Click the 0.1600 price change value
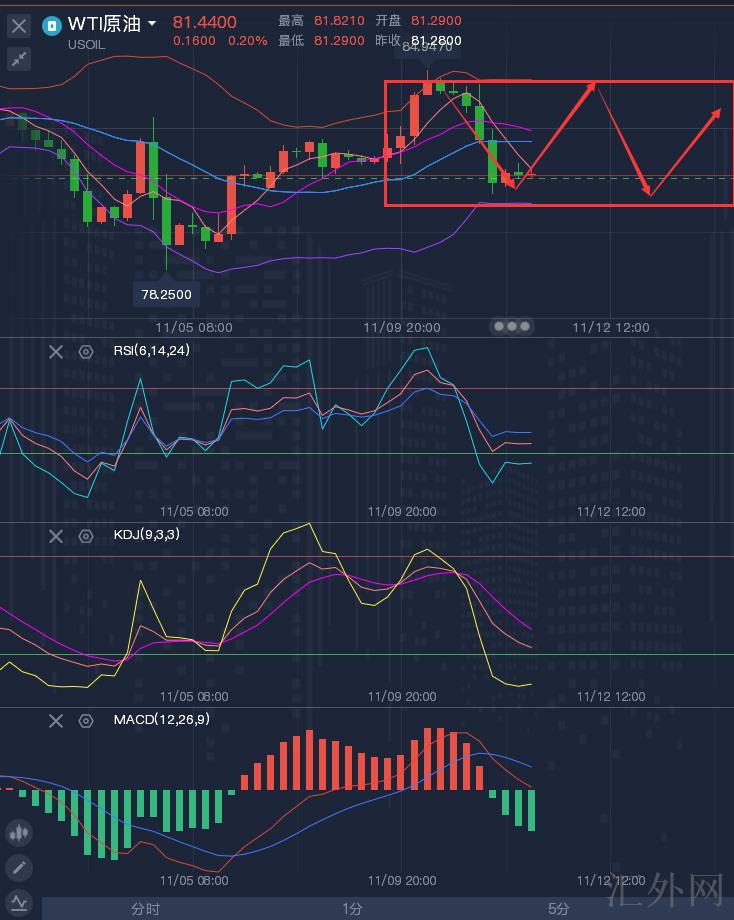Image resolution: width=734 pixels, height=920 pixels. 194,41
